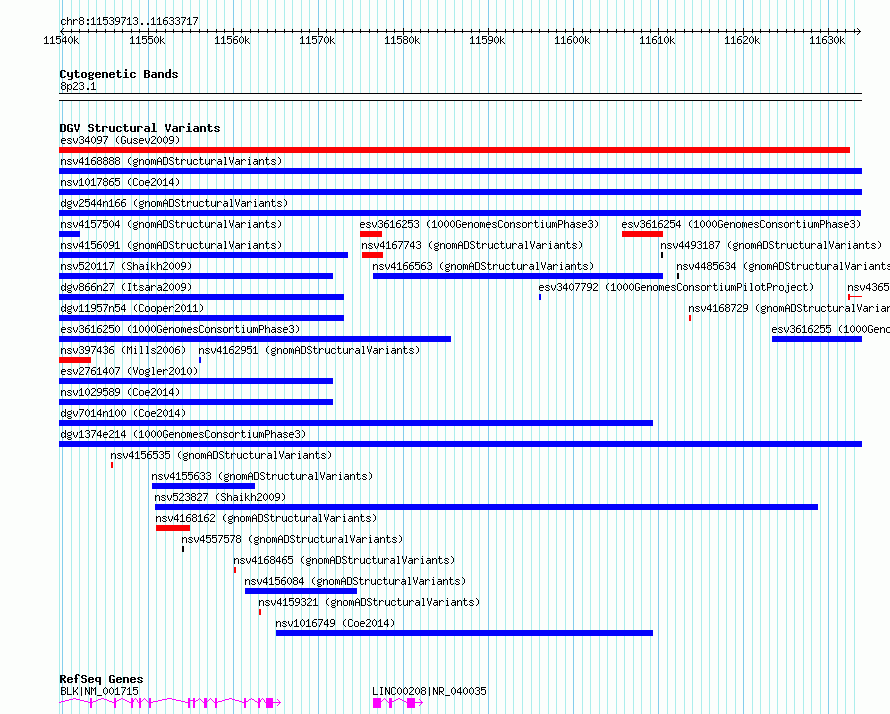Click the blue esv3616255 bar

point(817,339)
